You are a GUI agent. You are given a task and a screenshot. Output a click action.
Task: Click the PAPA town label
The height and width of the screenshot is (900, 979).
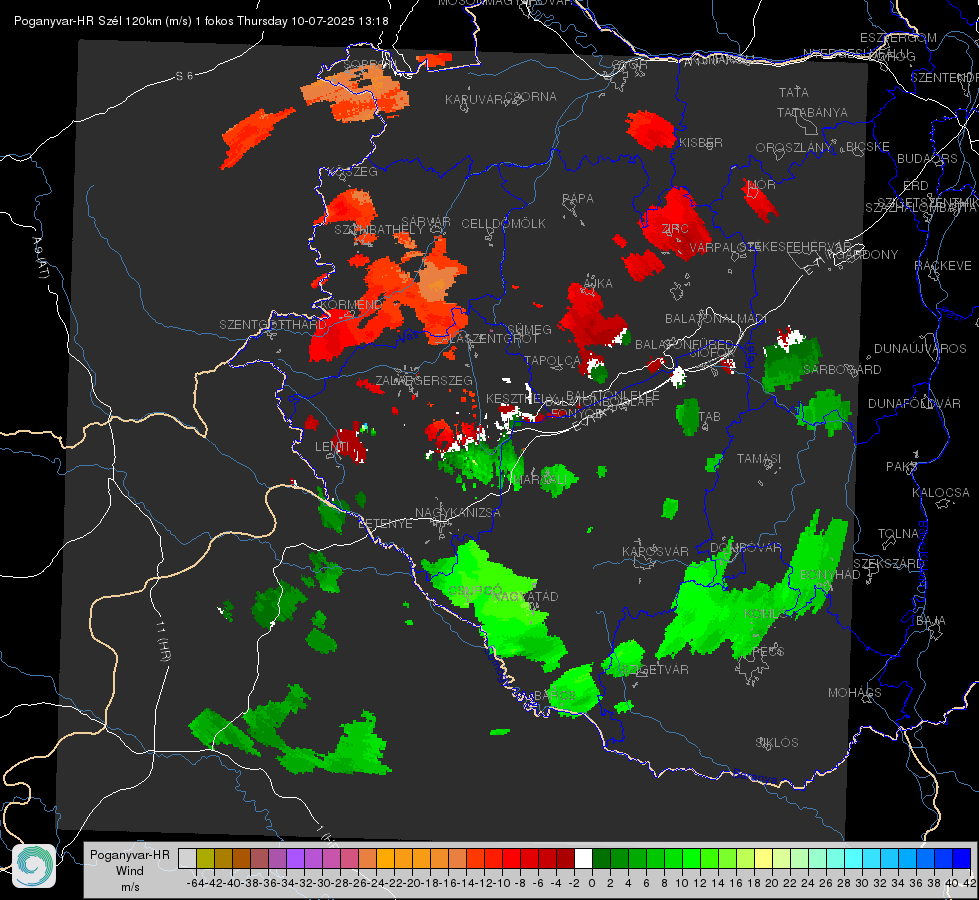(578, 199)
